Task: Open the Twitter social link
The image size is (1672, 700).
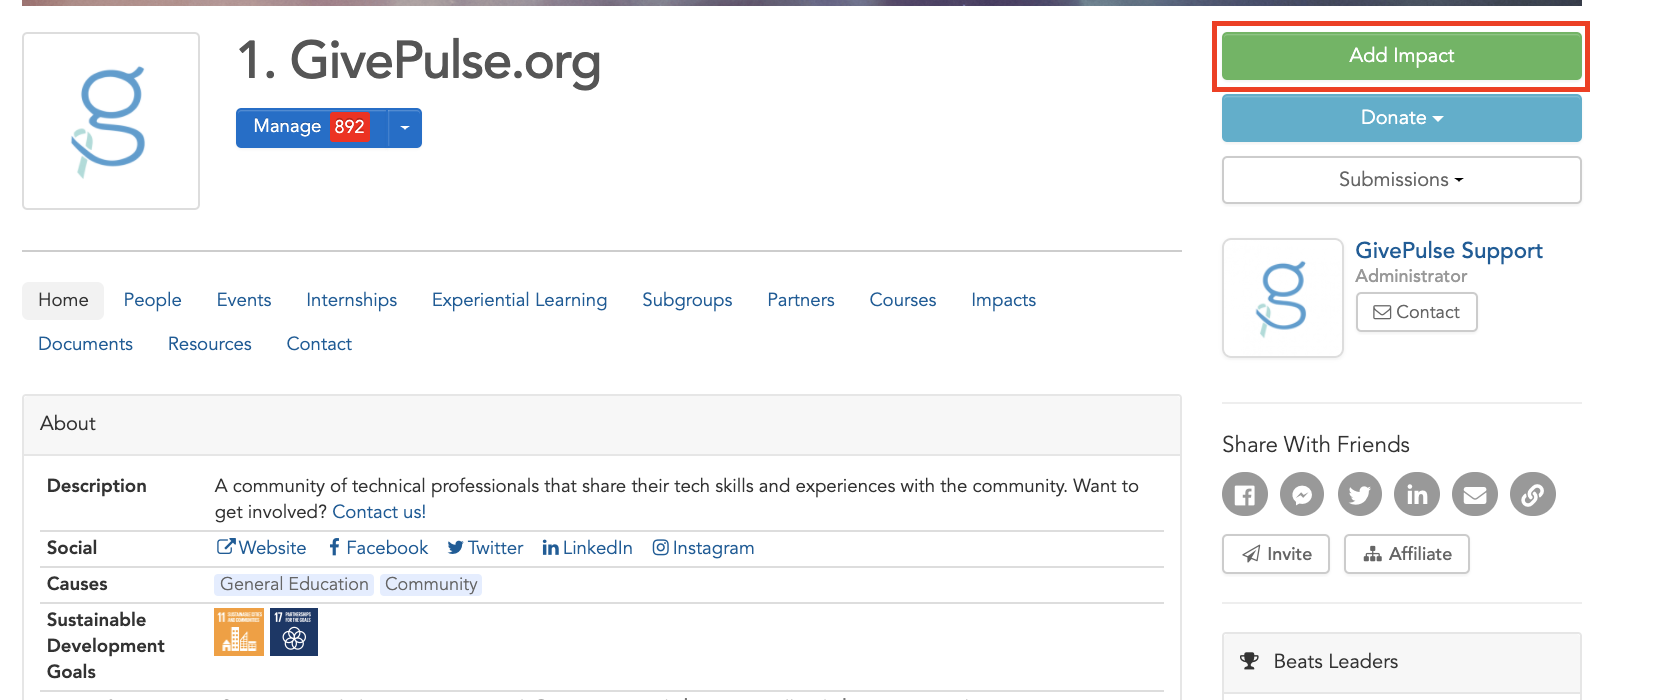Action: point(485,548)
